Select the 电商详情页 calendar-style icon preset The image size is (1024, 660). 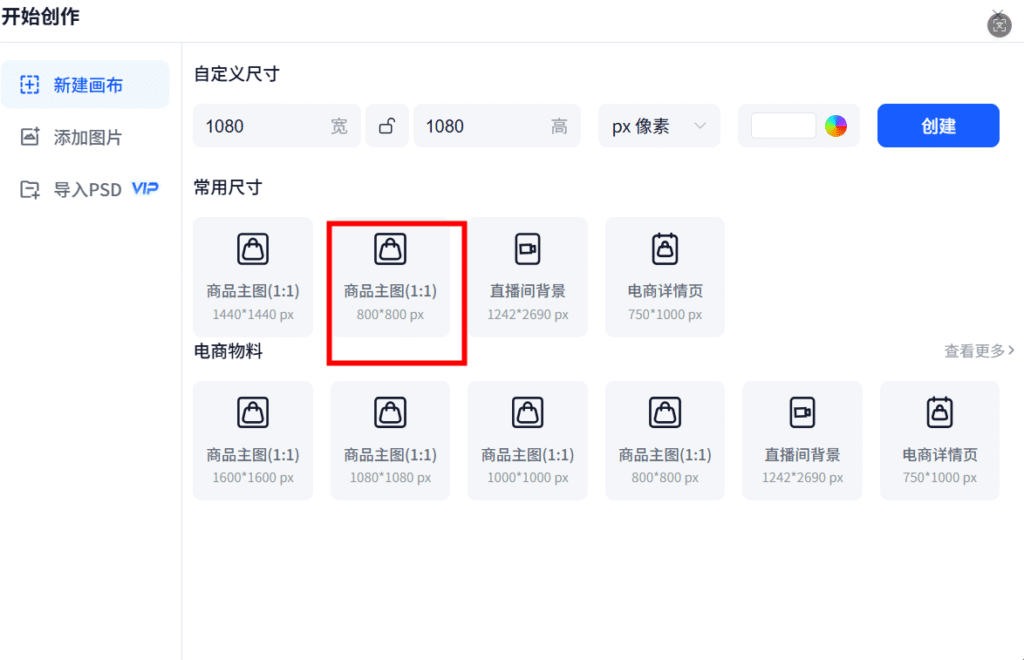664,248
